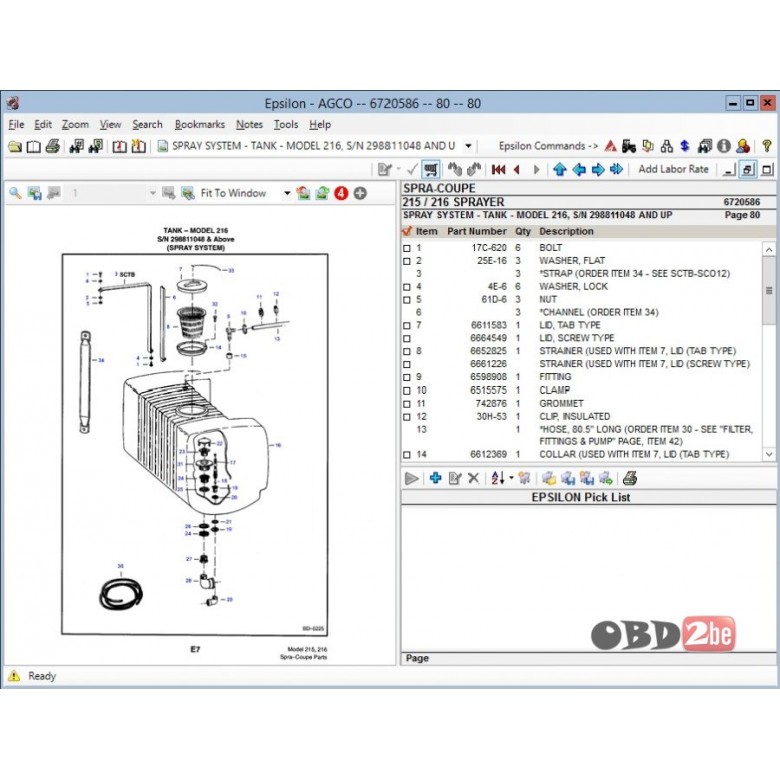Viewport: 780px width, 780px height.
Task: Open the Edit menu
Action: click(x=43, y=124)
